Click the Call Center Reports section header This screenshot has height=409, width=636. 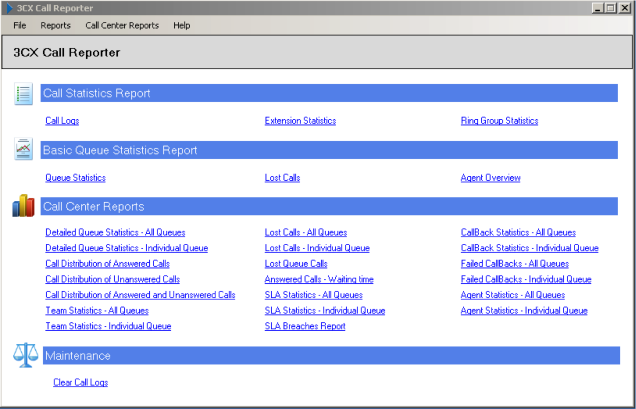click(x=329, y=206)
